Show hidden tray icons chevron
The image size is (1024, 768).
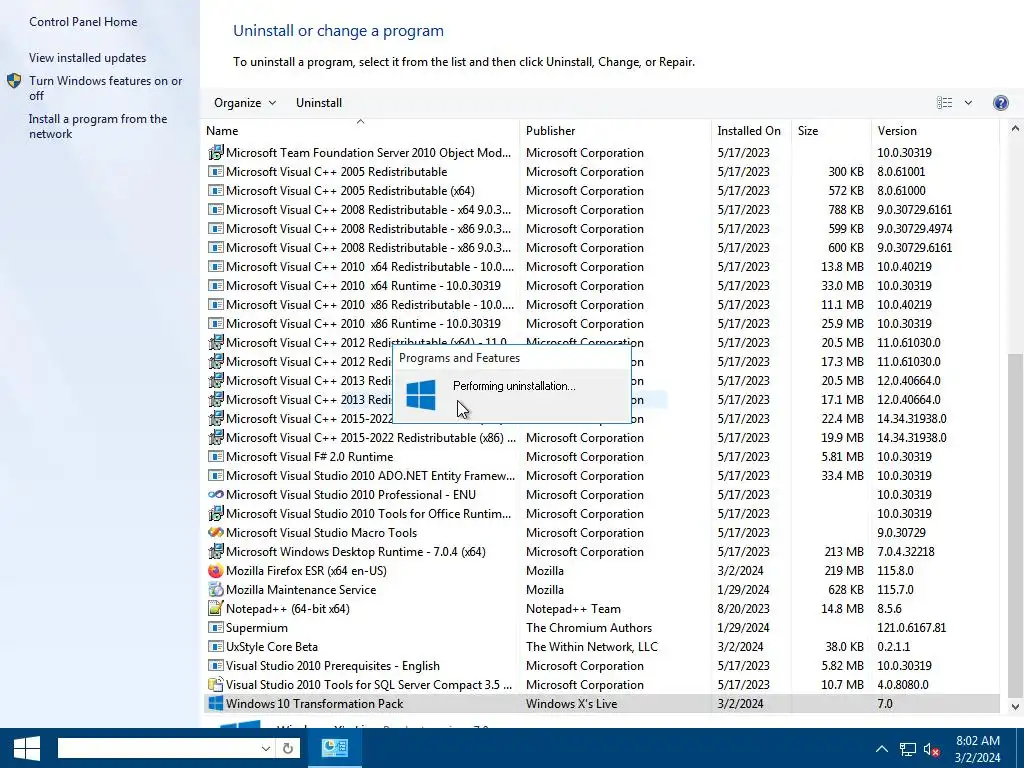tap(882, 749)
